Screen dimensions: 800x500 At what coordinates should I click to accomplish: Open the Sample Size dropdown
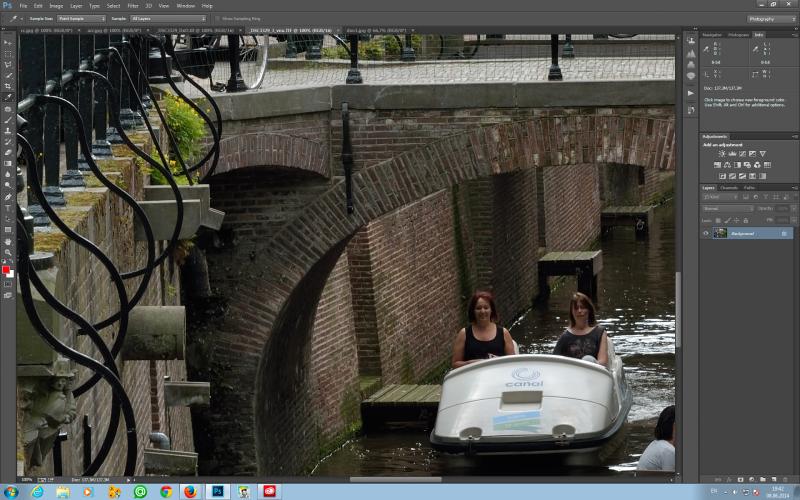[x=81, y=19]
